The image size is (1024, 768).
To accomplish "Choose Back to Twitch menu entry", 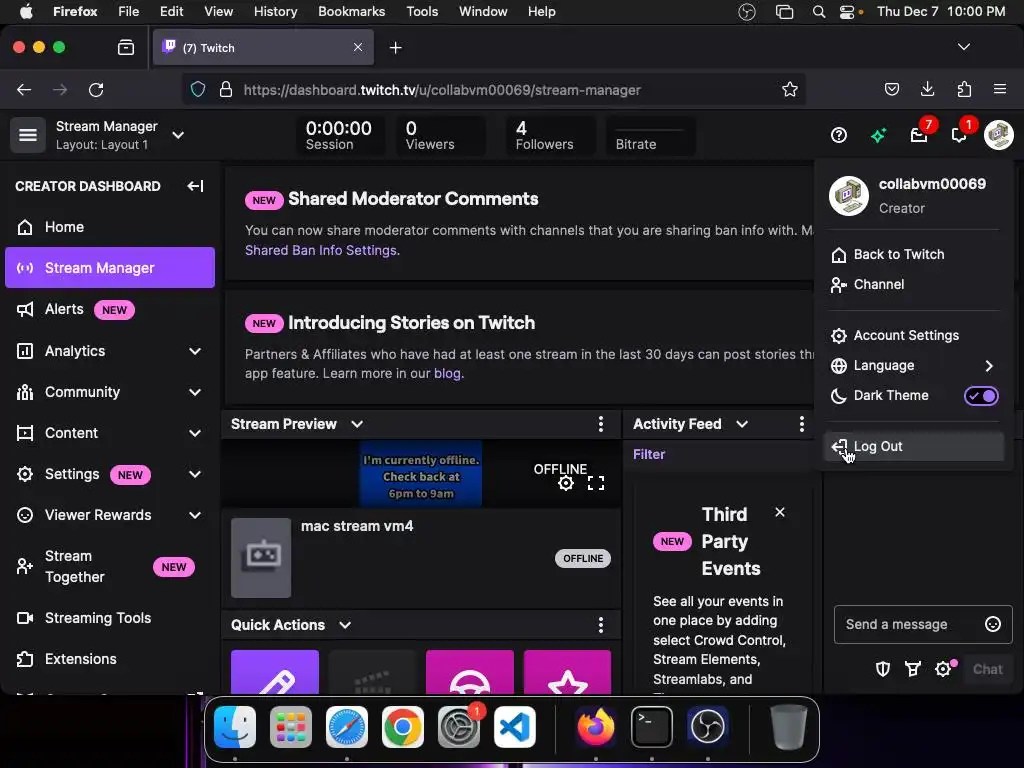I will point(913,255).
